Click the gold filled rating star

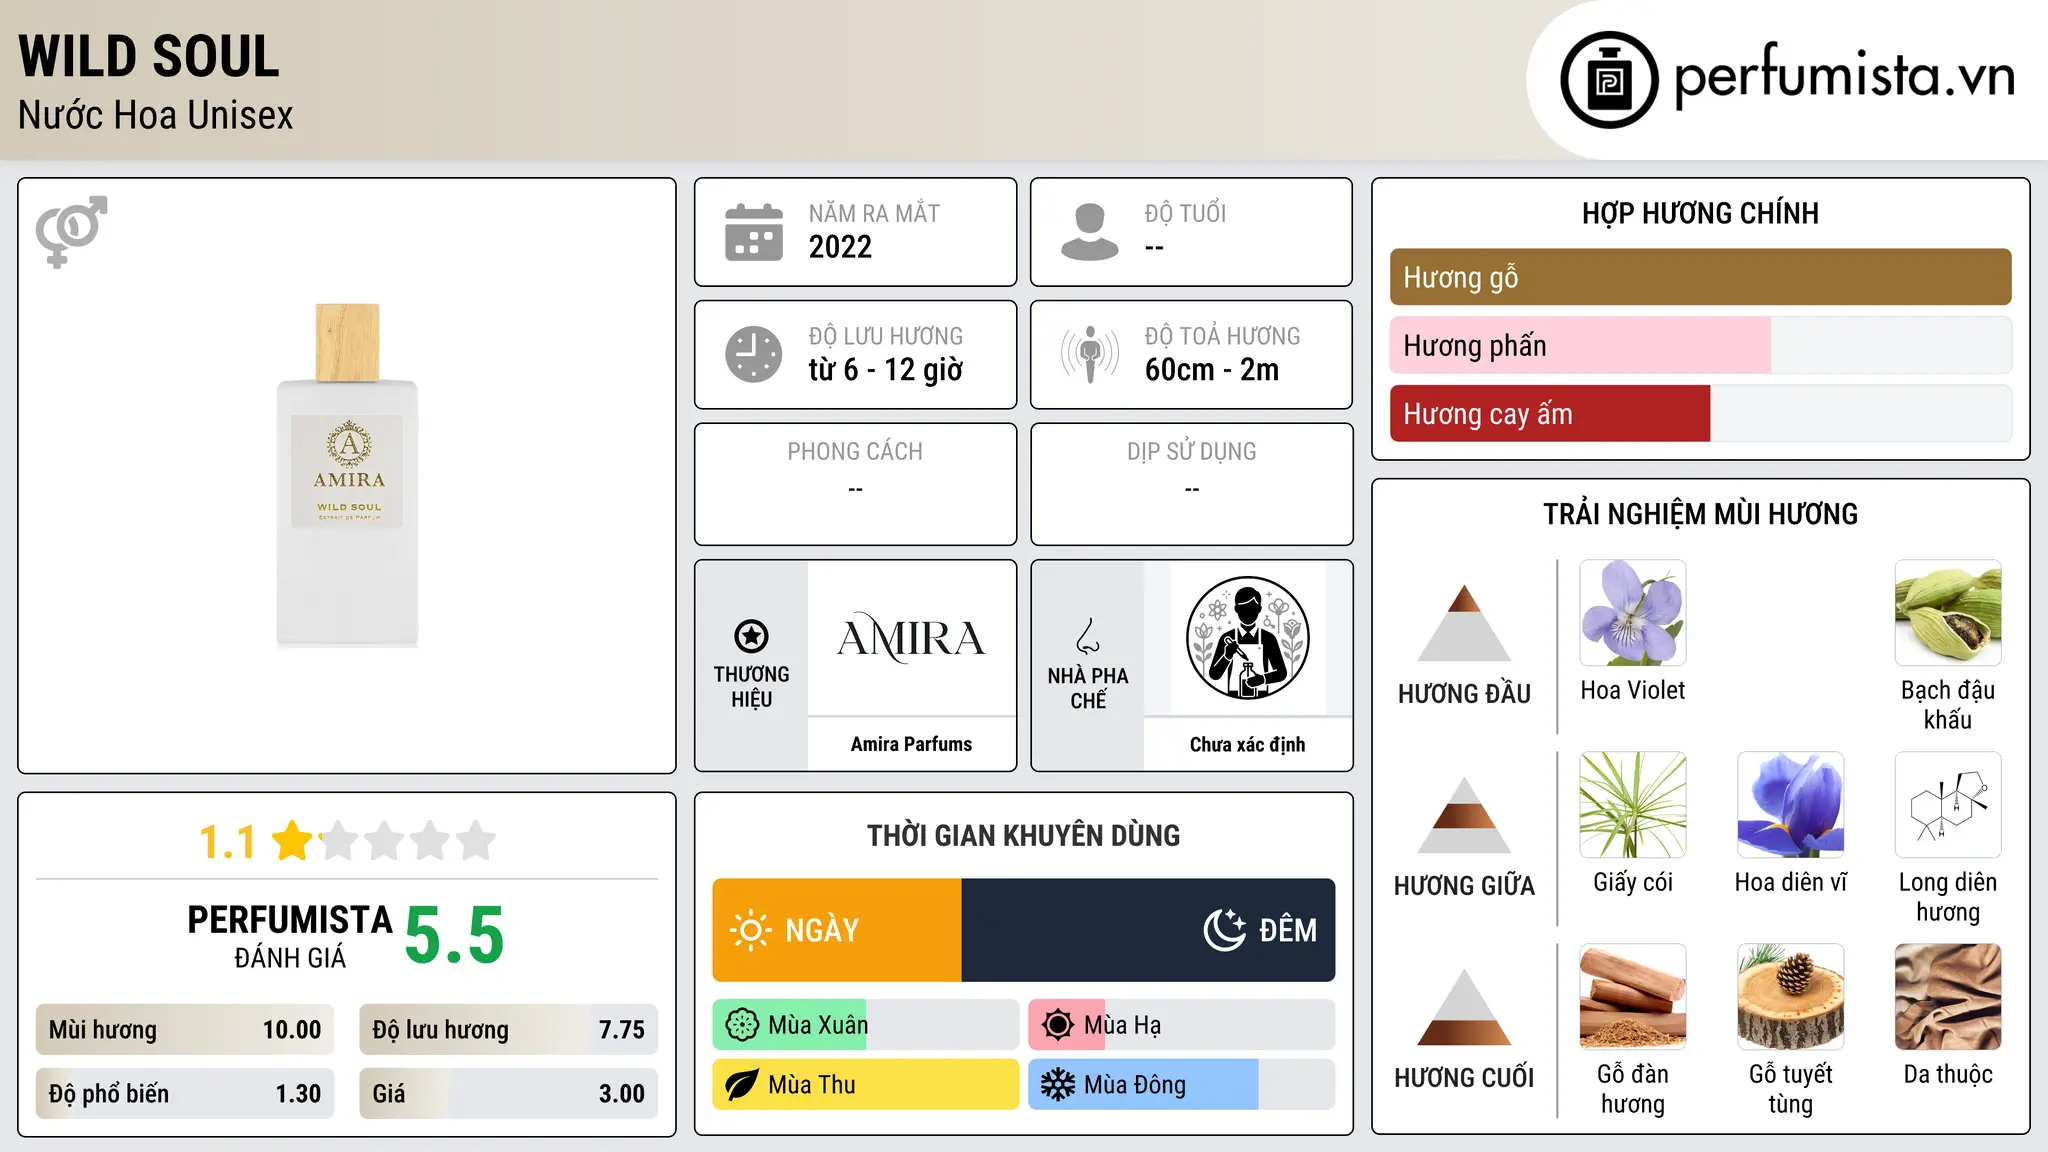click(x=293, y=840)
